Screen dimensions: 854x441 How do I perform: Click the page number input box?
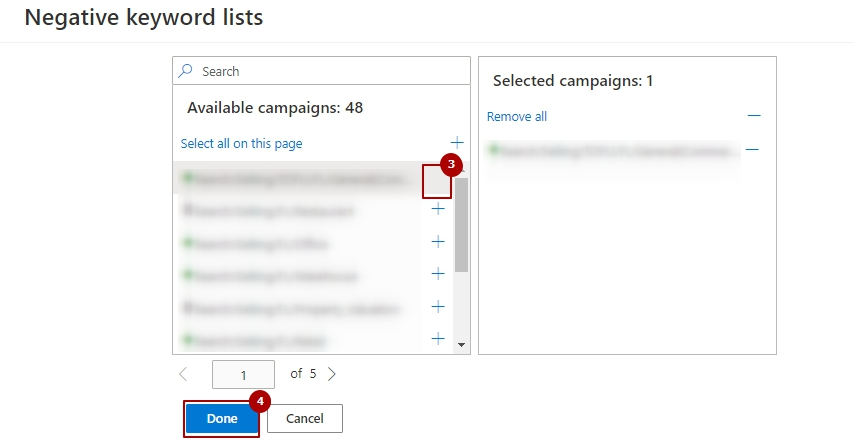coord(243,375)
